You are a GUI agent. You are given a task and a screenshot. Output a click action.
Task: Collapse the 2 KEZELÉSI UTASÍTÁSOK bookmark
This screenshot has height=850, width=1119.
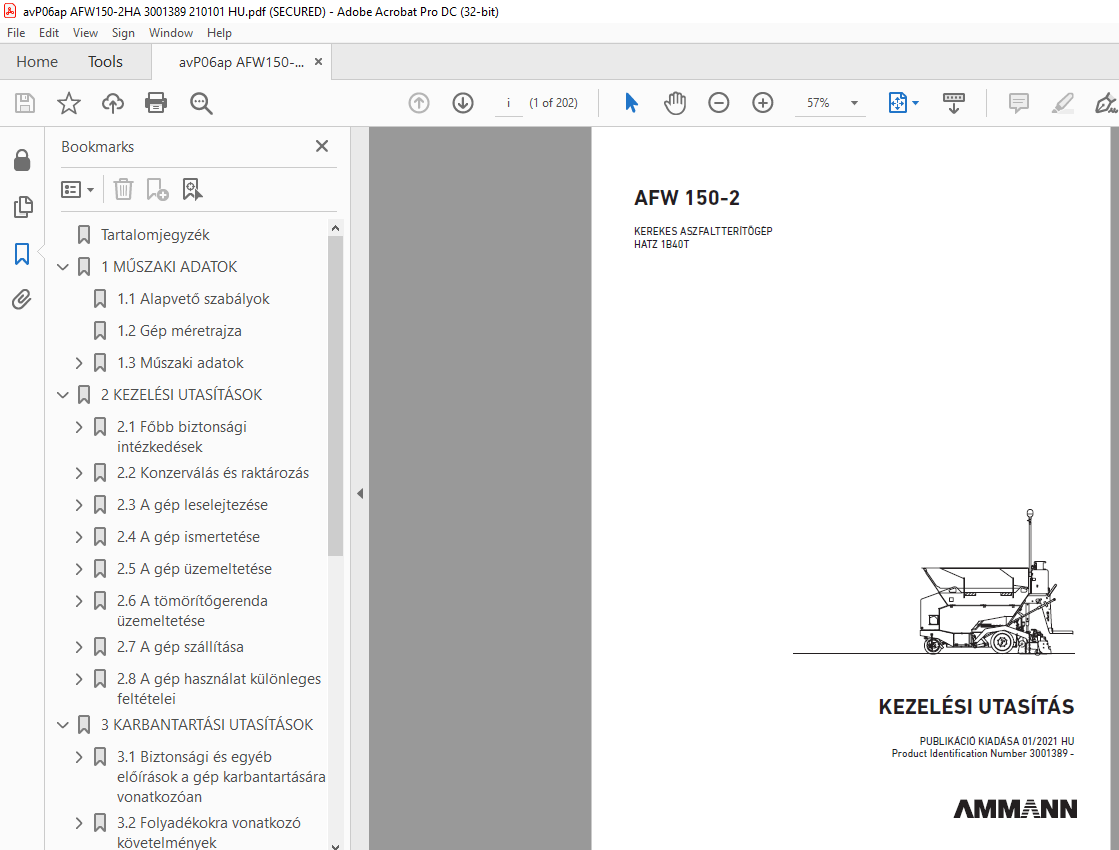coord(63,395)
